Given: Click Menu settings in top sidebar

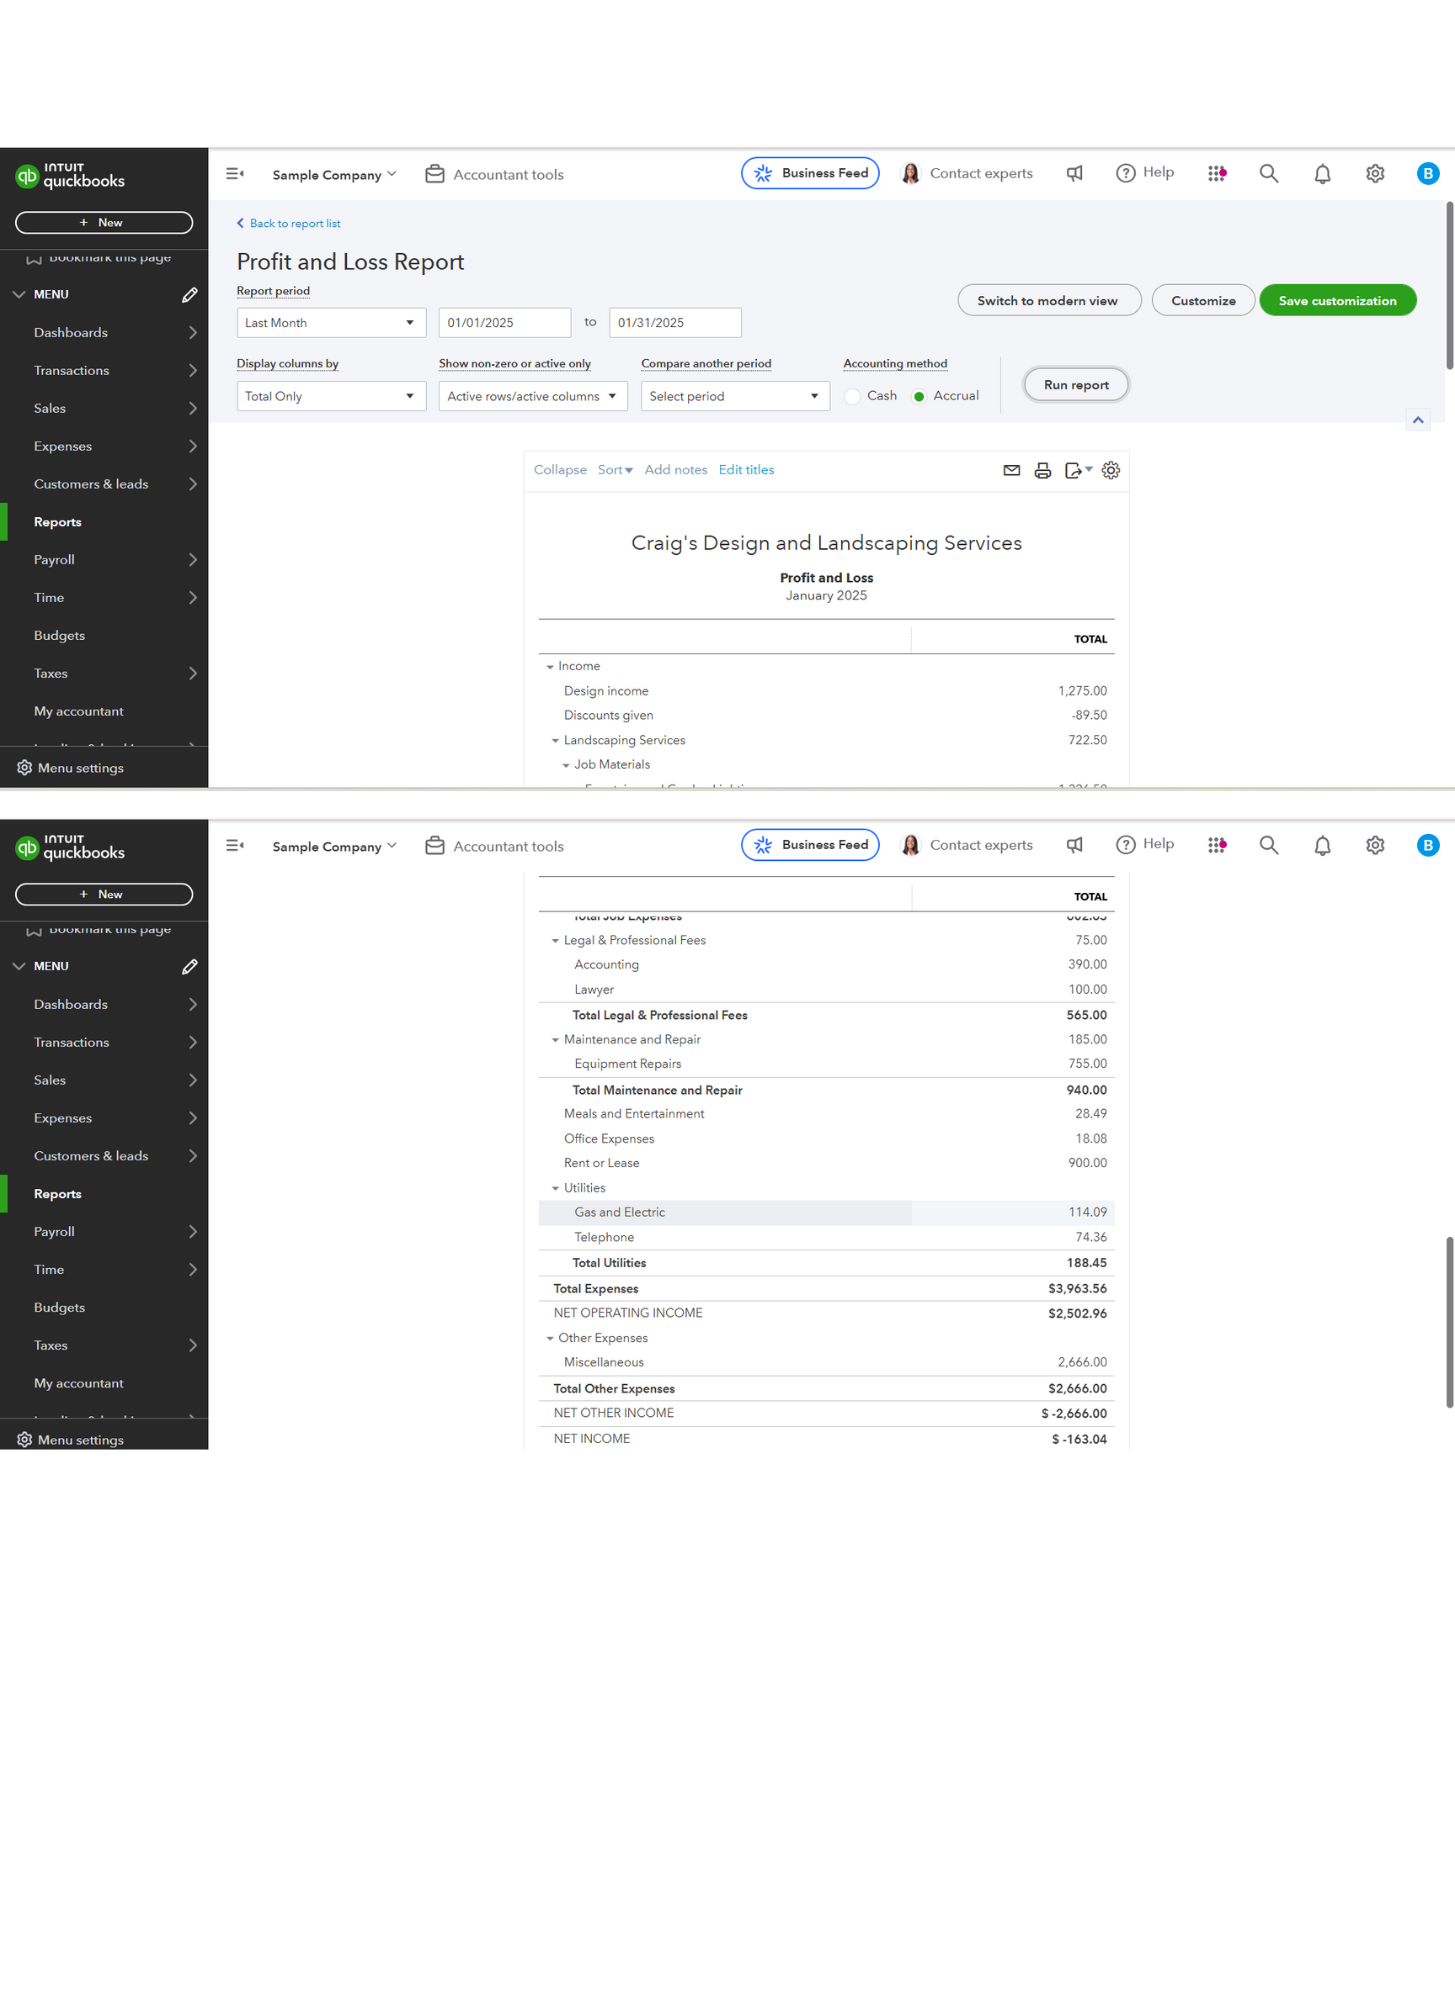Looking at the screenshot, I should click(x=71, y=768).
